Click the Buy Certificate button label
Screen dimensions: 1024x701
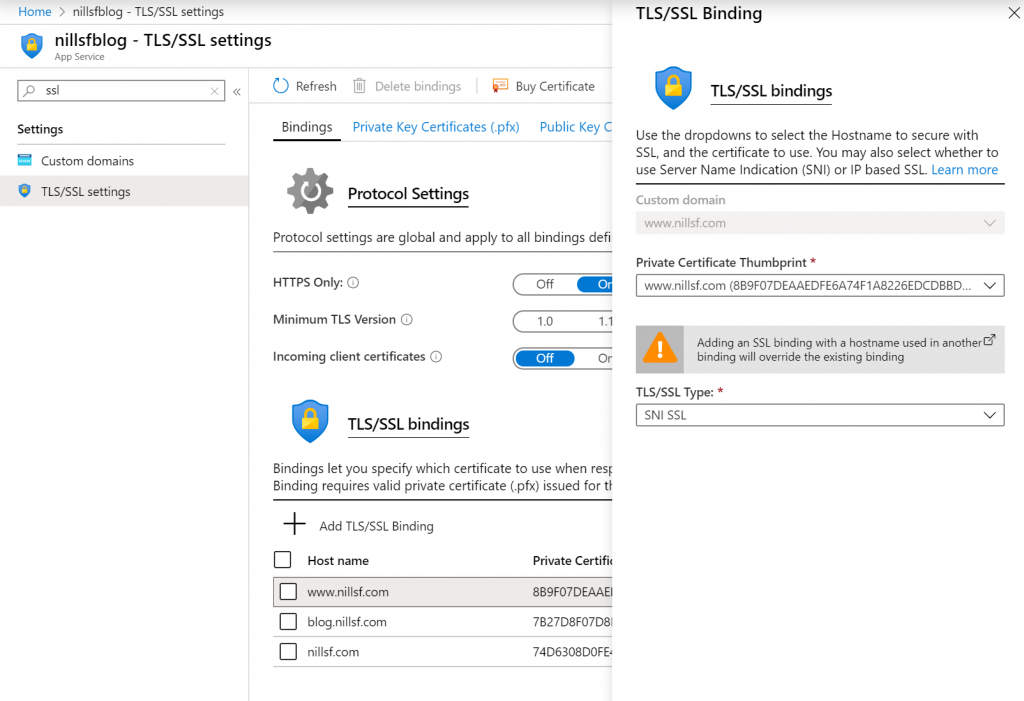point(555,86)
